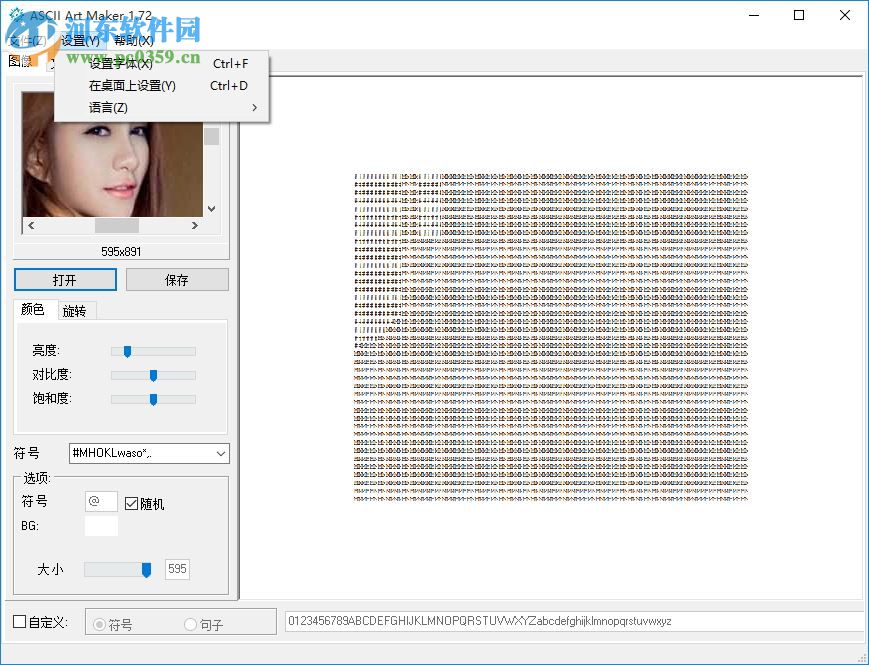Click the 打开 button to open an image
869x665 pixels.
point(65,279)
